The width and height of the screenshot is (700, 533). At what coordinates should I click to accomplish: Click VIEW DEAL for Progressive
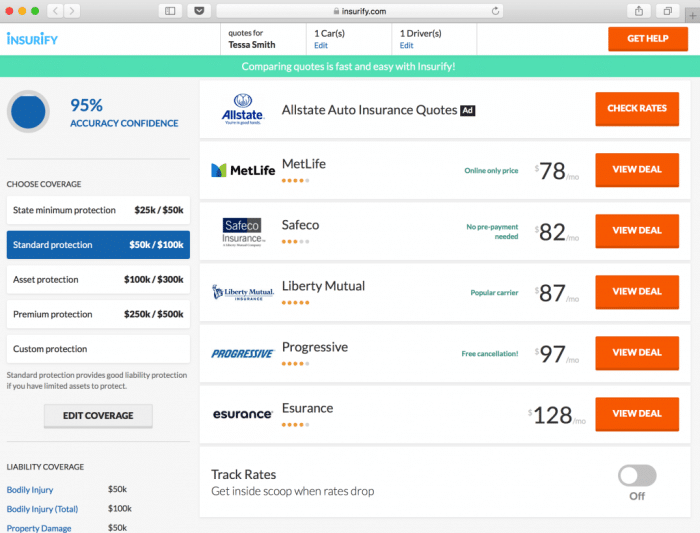637,353
